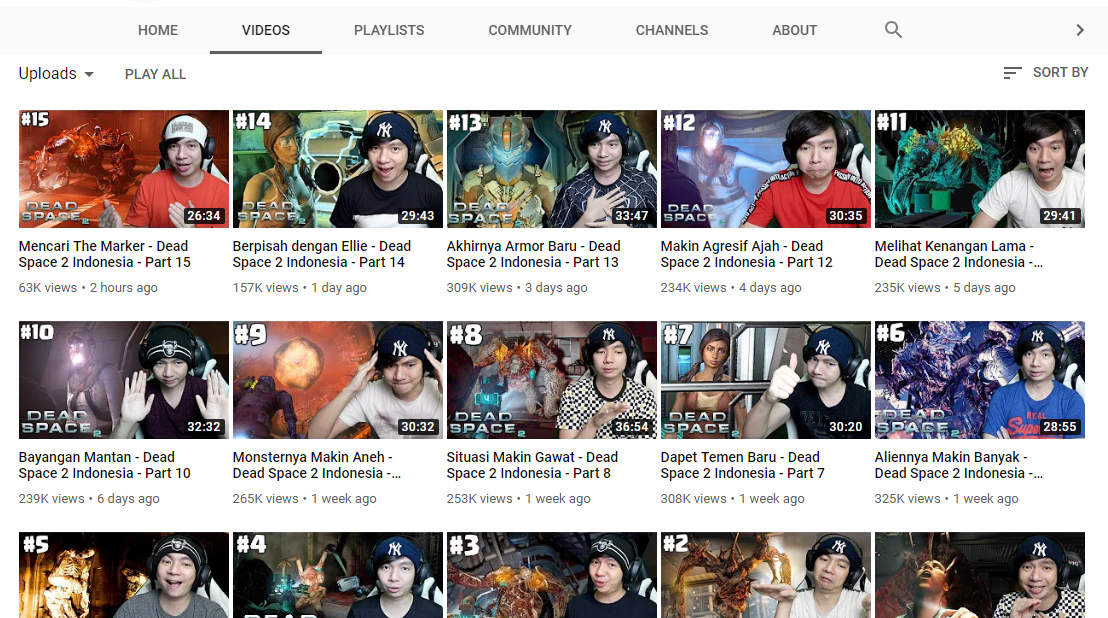
Task: Click '325K views • 1 week ago' text
Action: coord(947,499)
